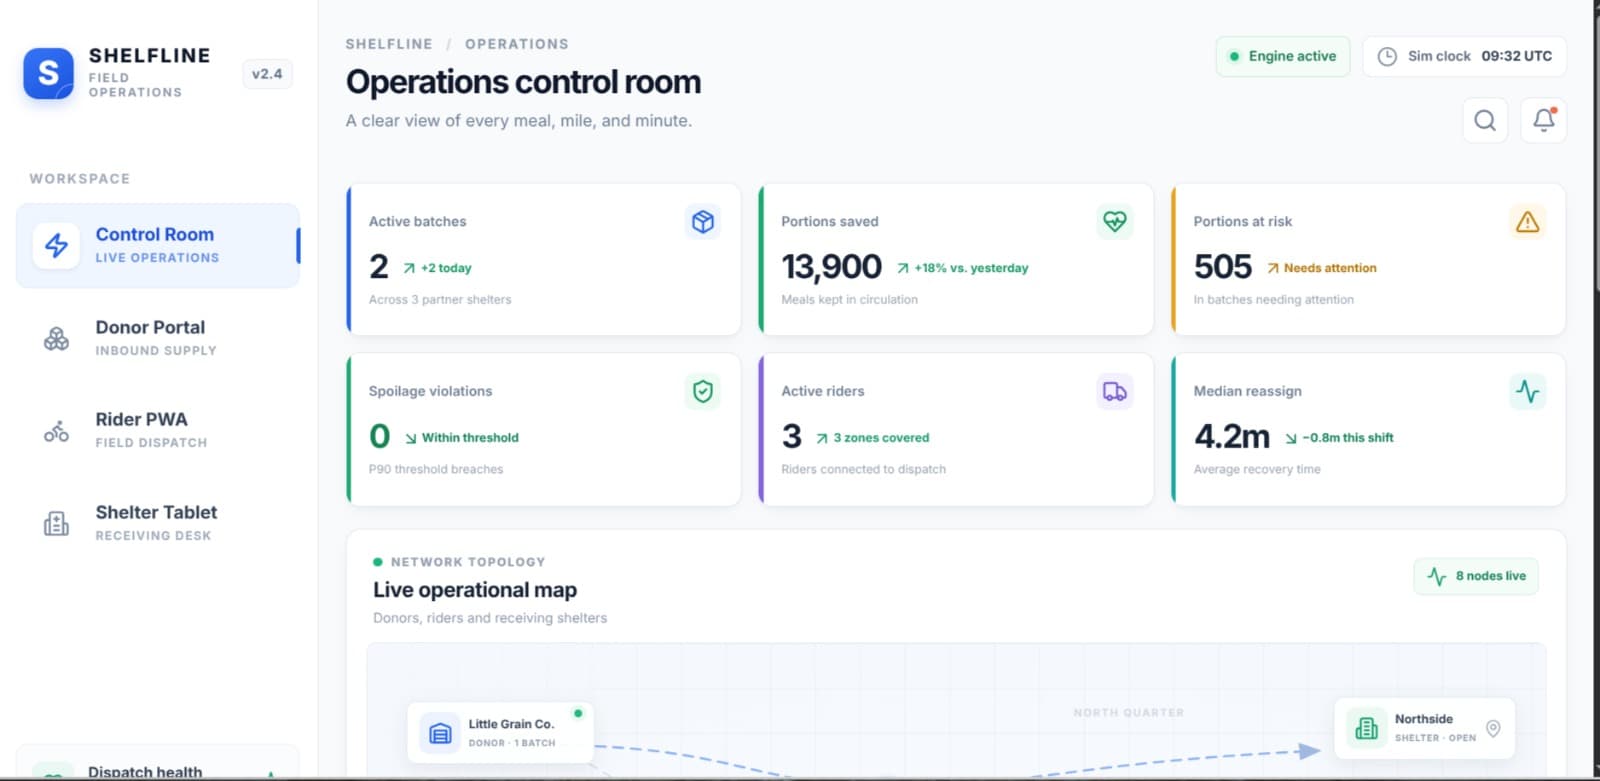
Task: Click the NORTH QUARTER map label
Action: pos(1128,713)
